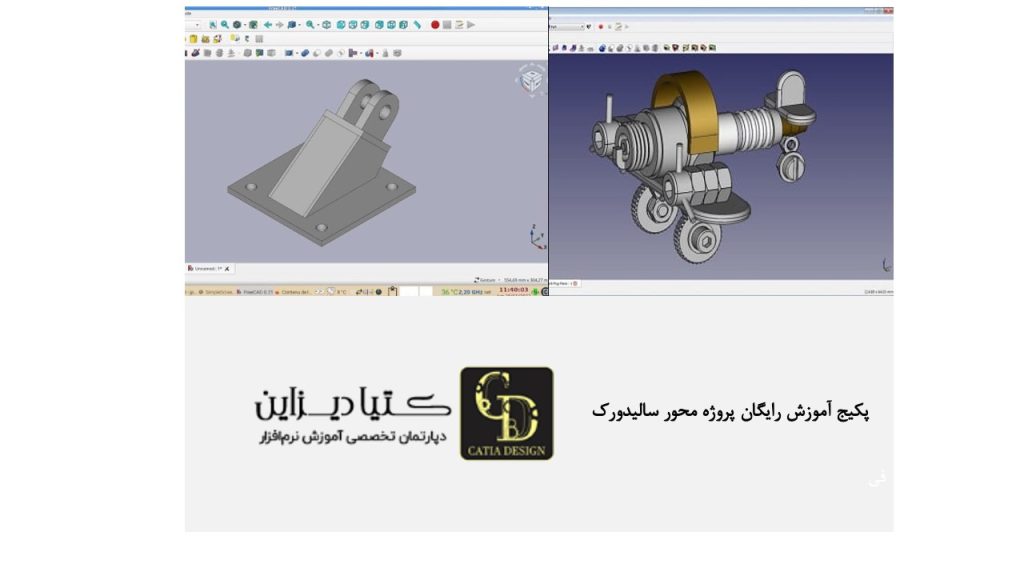The height and width of the screenshot is (576, 1024).
Task: Expand the dropdown arrow beside the zoom tool
Action: [316, 25]
